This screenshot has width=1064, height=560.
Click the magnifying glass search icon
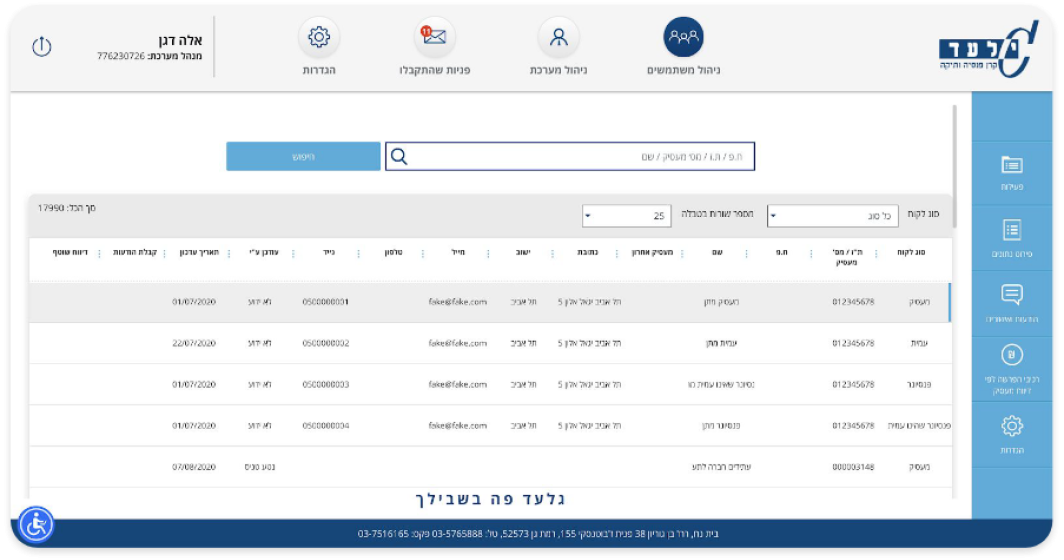399,157
